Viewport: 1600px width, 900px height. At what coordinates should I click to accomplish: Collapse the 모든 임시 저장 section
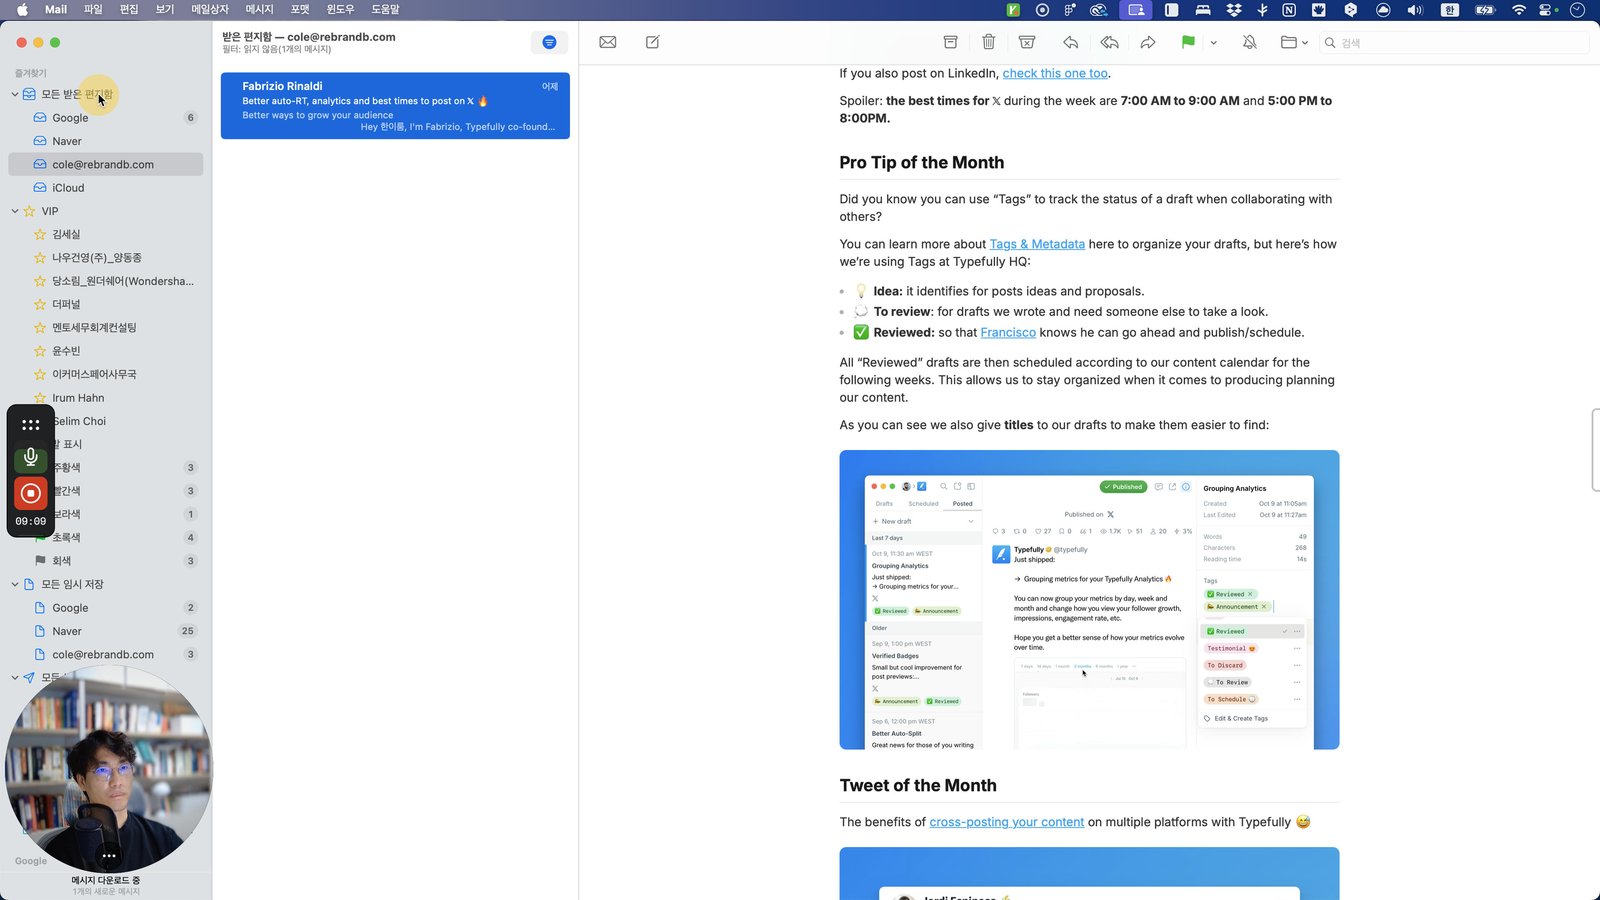pos(15,584)
